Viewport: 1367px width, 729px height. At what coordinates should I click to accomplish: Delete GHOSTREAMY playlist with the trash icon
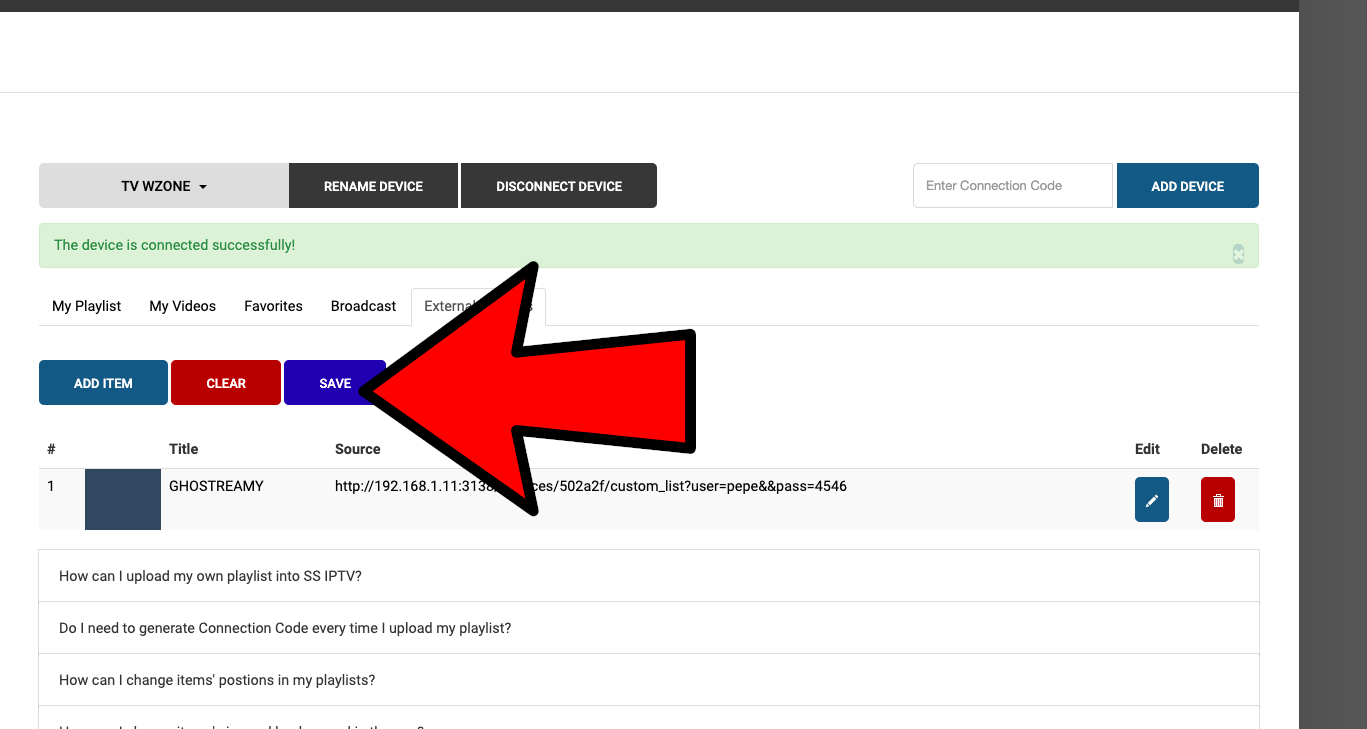click(1217, 500)
